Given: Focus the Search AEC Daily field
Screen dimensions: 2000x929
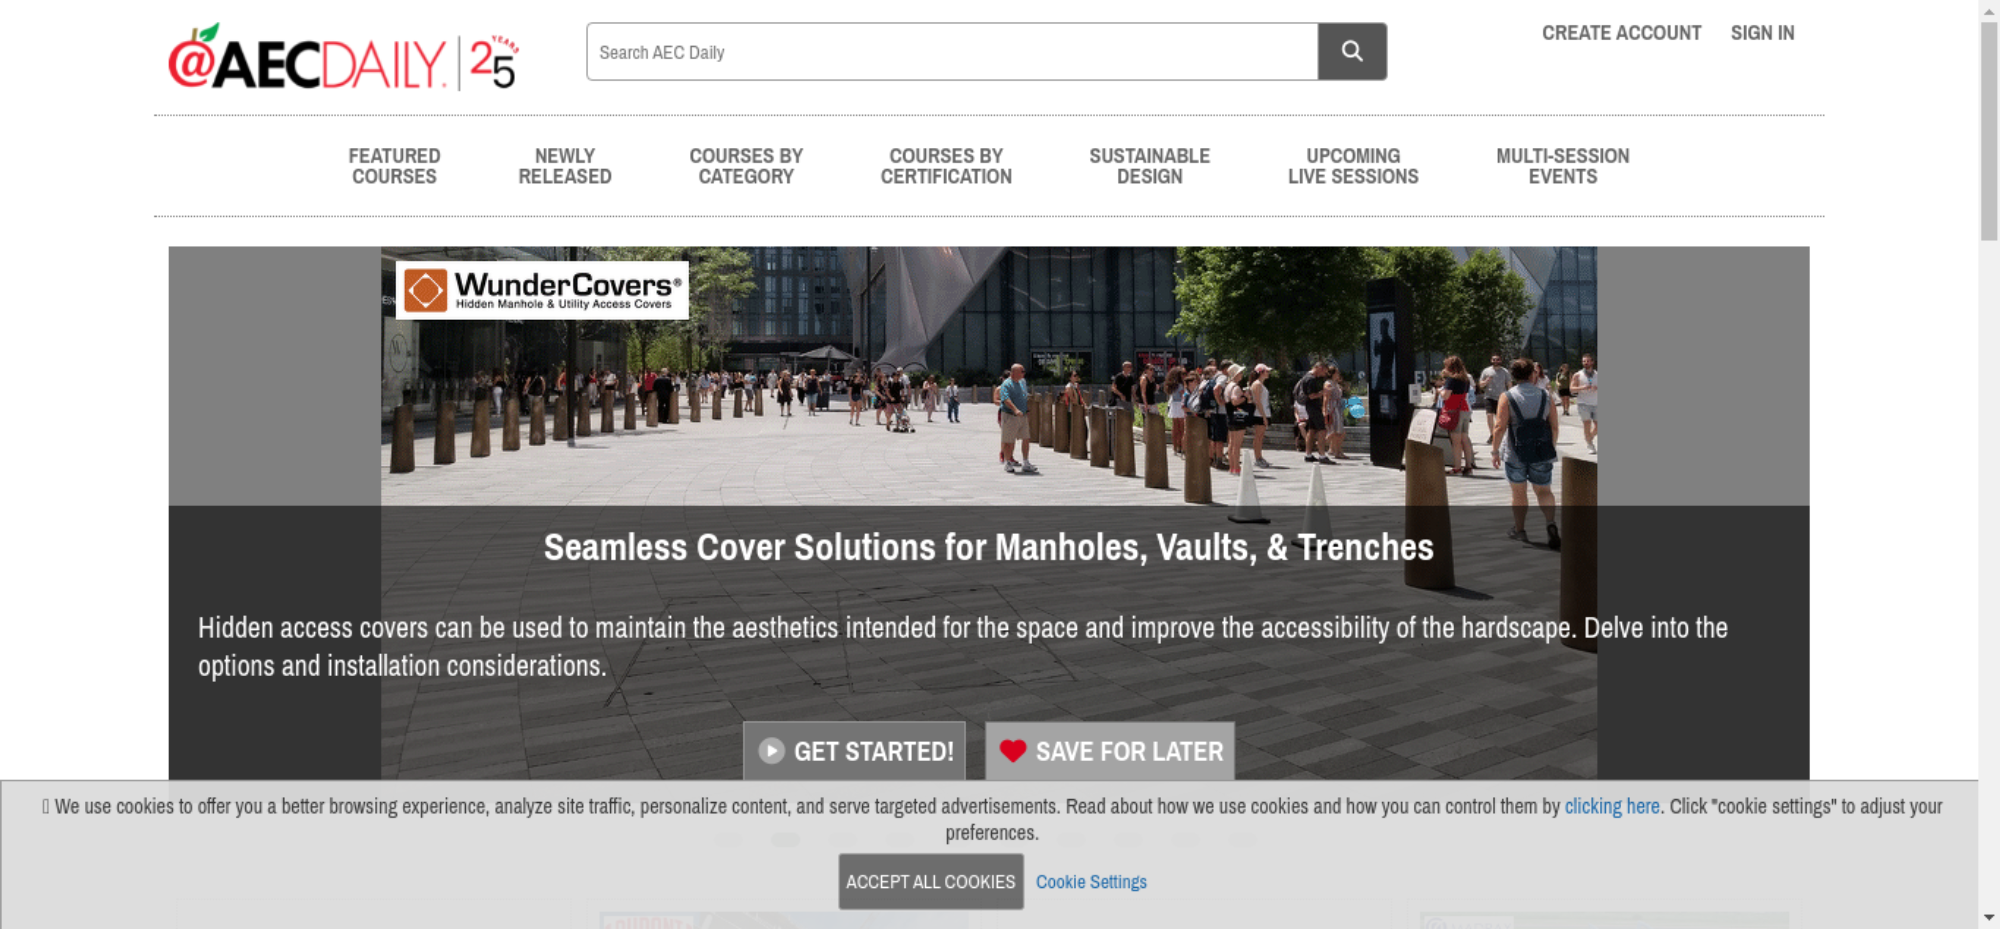Looking at the screenshot, I should [x=951, y=52].
